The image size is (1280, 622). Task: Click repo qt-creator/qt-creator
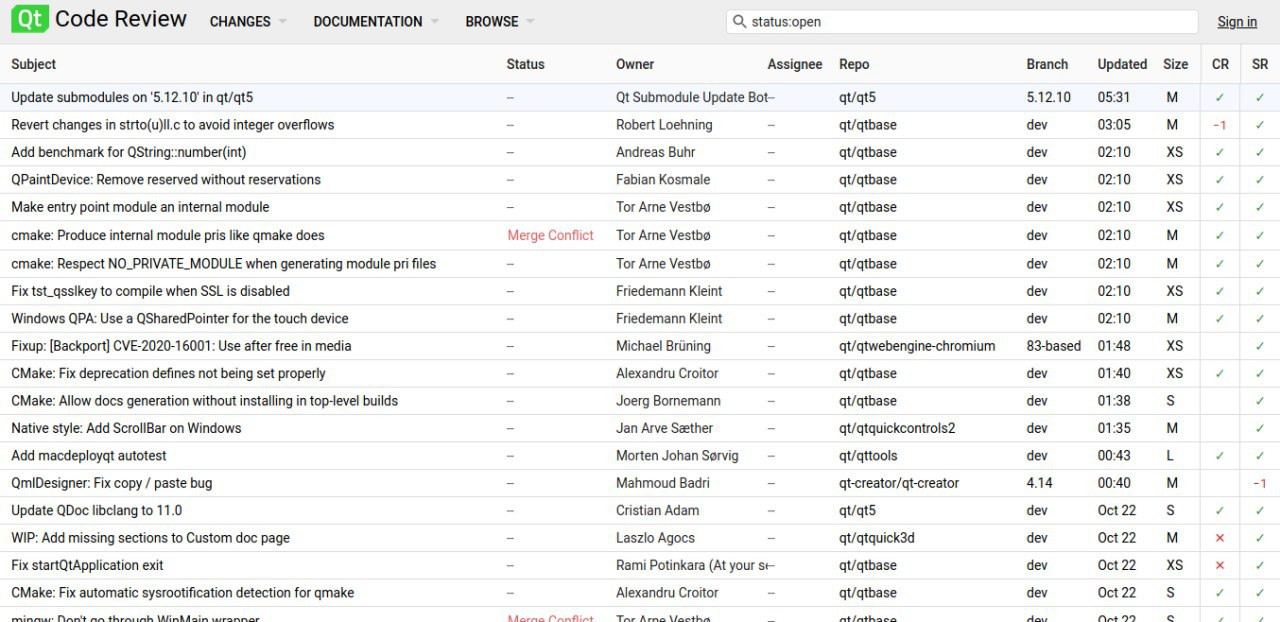point(899,483)
